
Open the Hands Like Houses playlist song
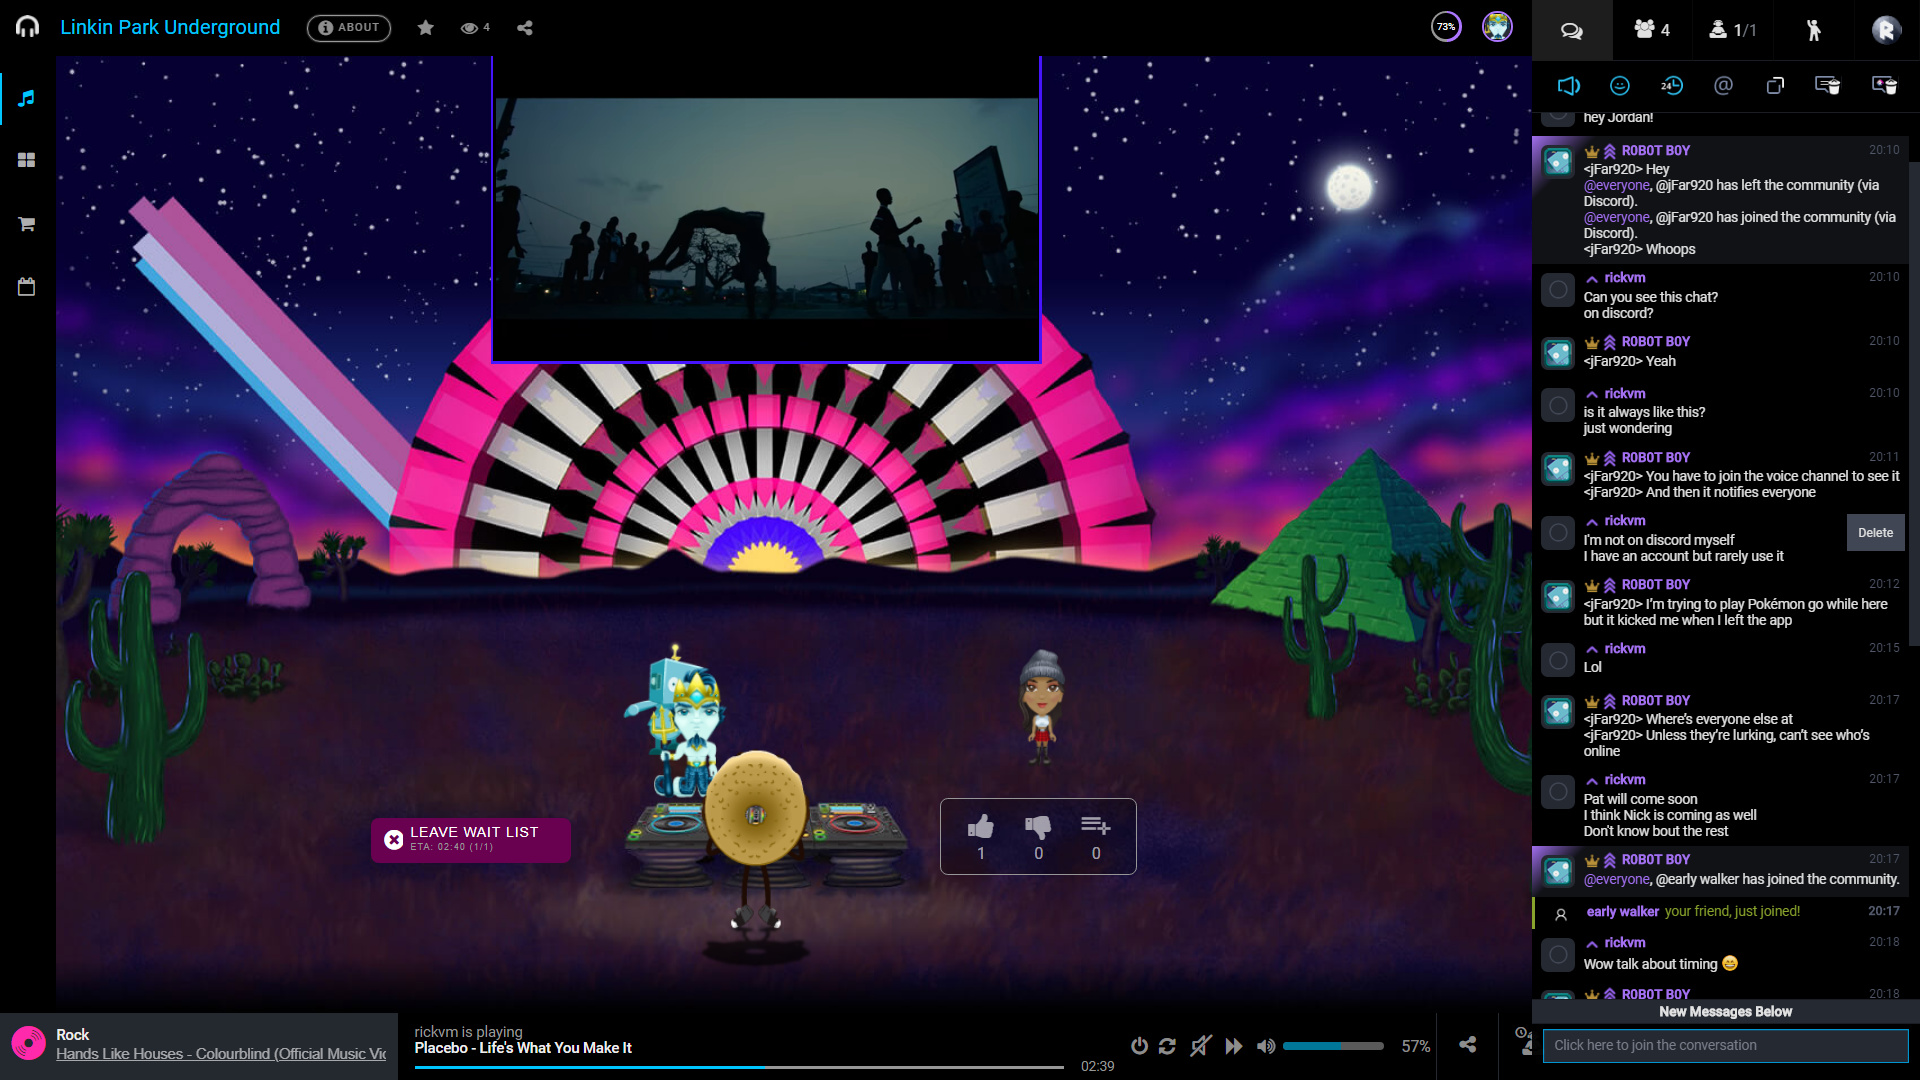point(221,1054)
